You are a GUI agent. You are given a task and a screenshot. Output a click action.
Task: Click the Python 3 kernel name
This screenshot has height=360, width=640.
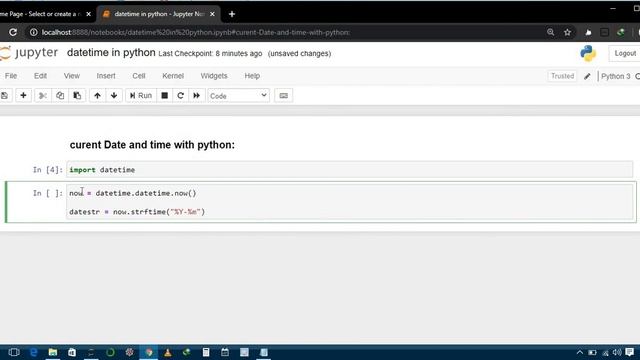(616, 76)
